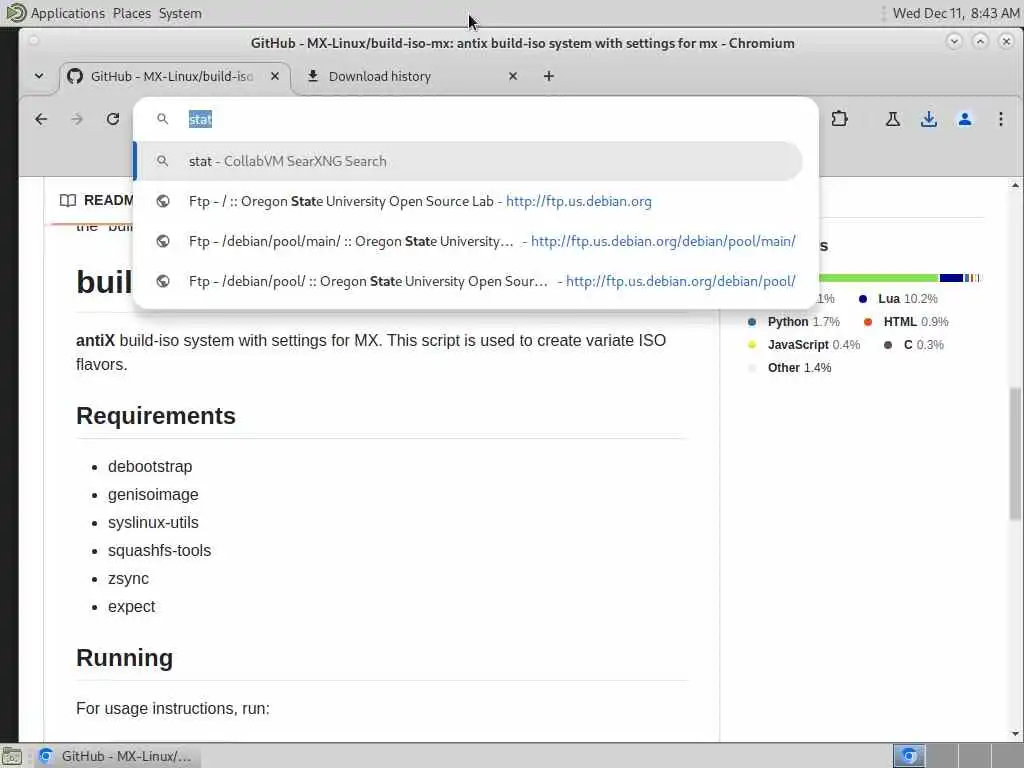Click the 'squashfs-tools' list item
Image resolution: width=1024 pixels, height=768 pixels.
159,551
